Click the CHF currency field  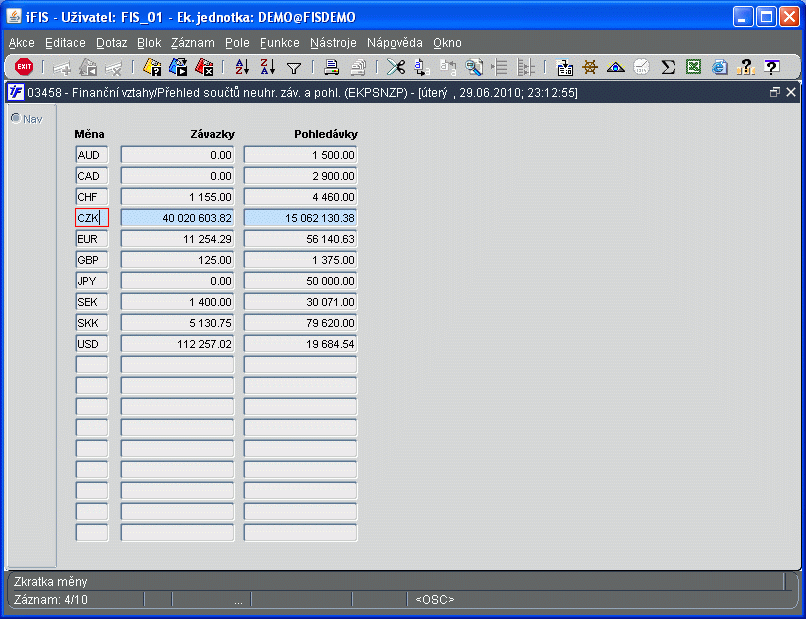coord(92,197)
